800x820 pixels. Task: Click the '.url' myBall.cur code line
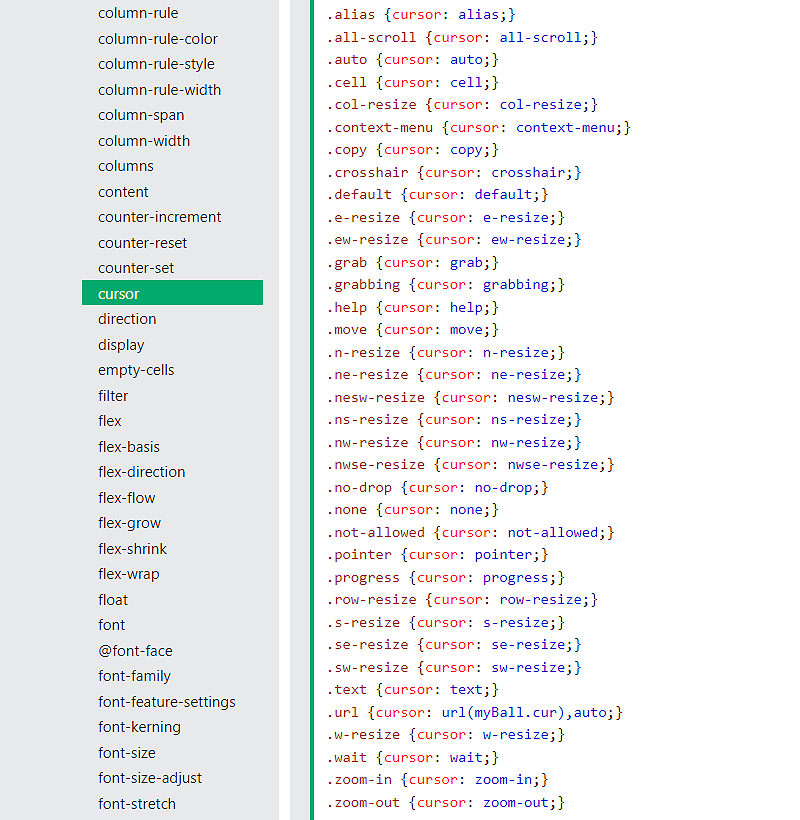tap(475, 712)
